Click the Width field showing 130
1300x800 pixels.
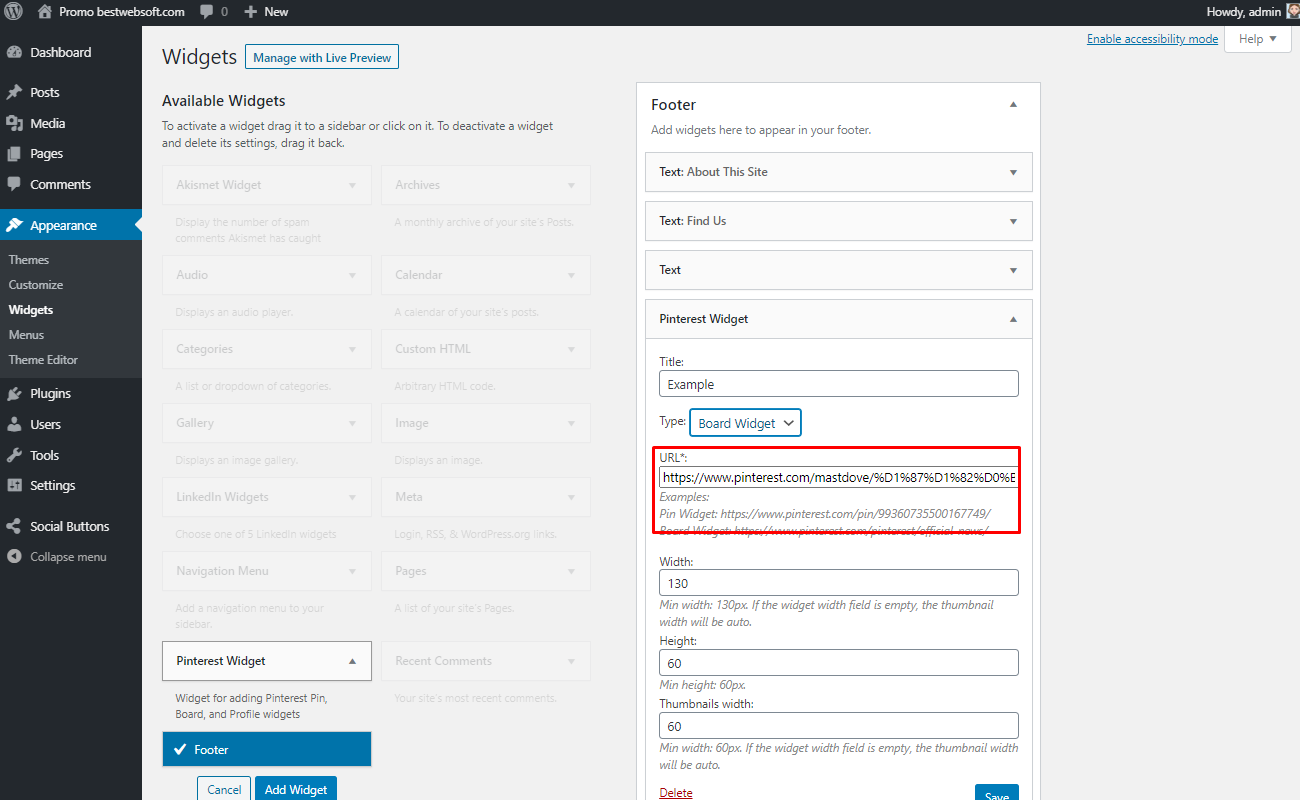[x=839, y=583]
